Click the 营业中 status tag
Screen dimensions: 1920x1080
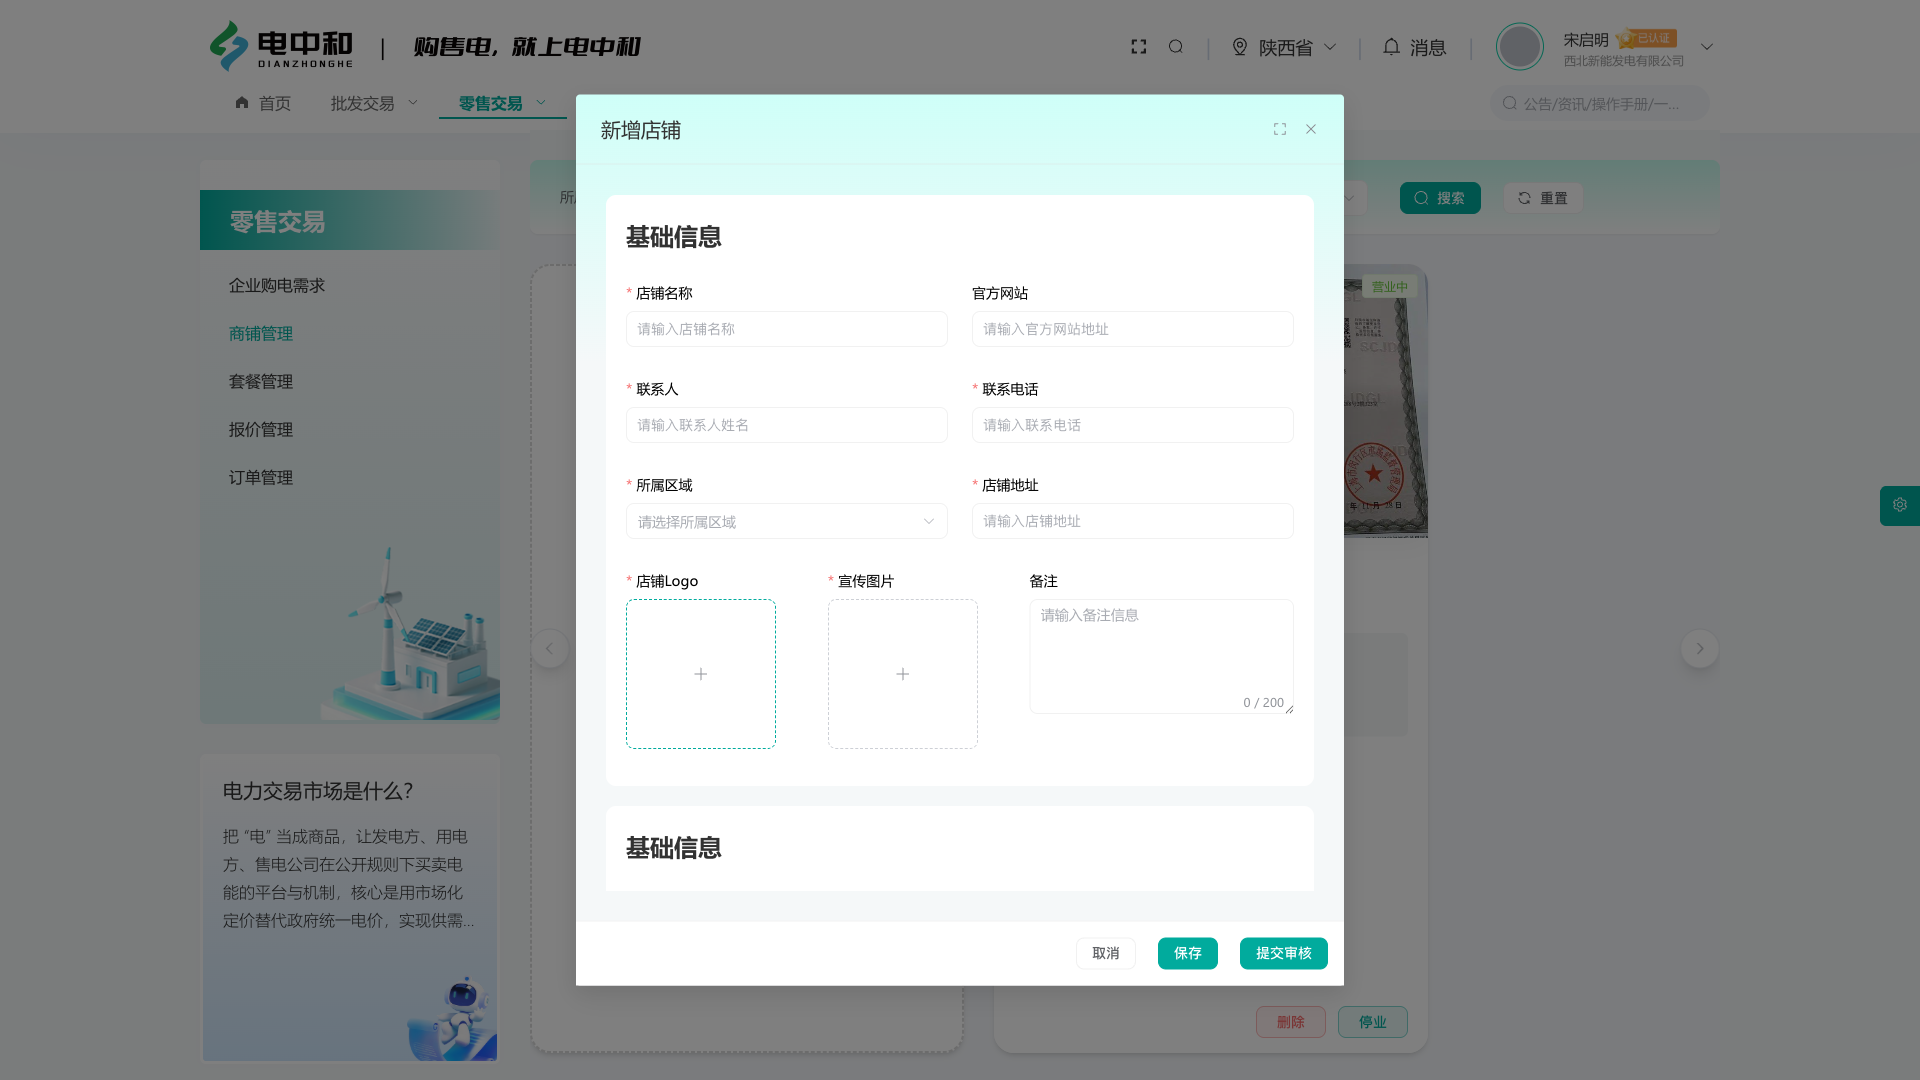(1389, 287)
